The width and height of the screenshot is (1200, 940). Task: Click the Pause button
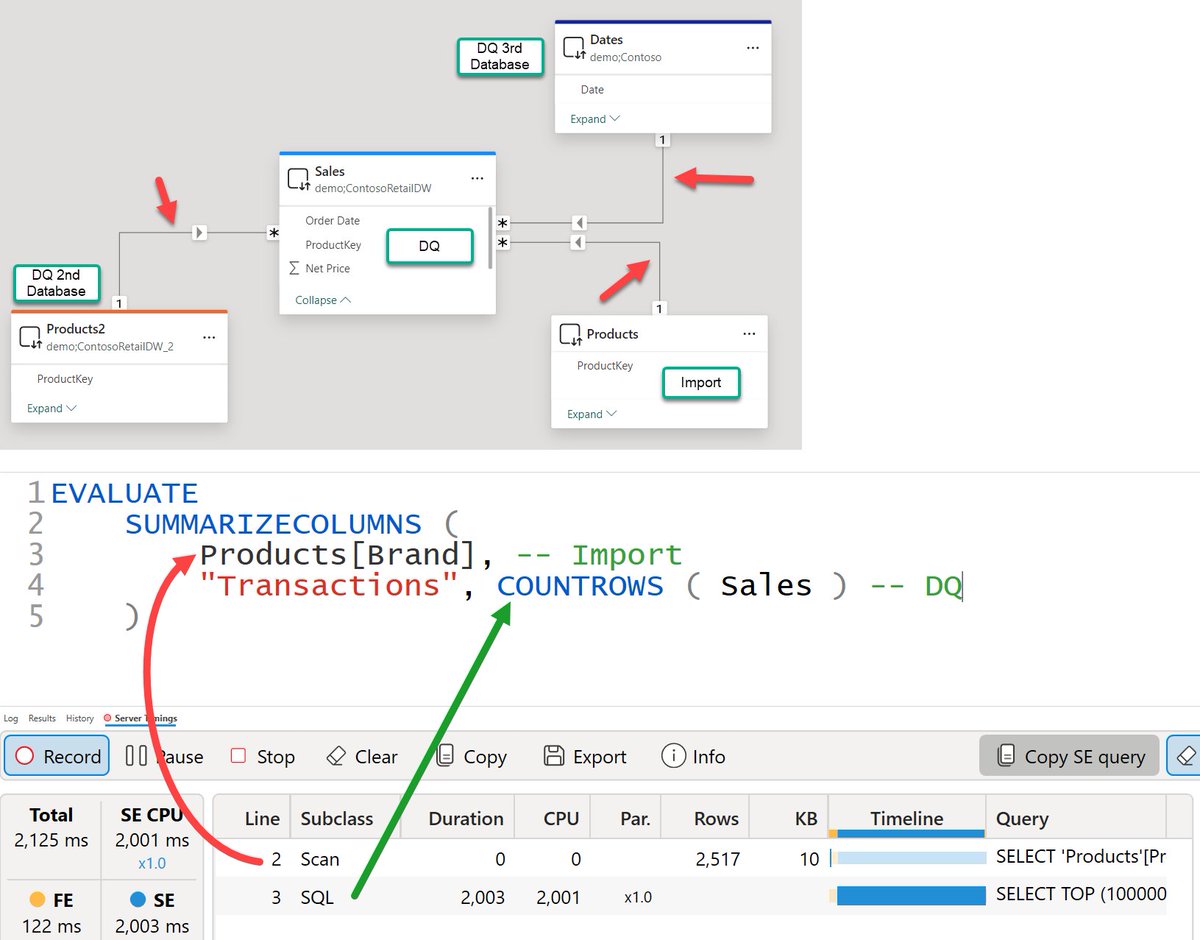[x=164, y=756]
